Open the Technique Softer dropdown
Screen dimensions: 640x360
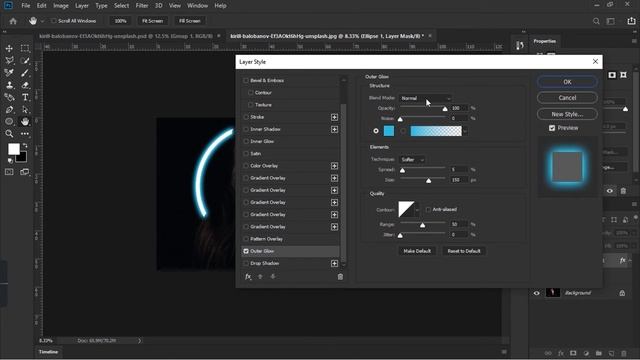coord(412,160)
